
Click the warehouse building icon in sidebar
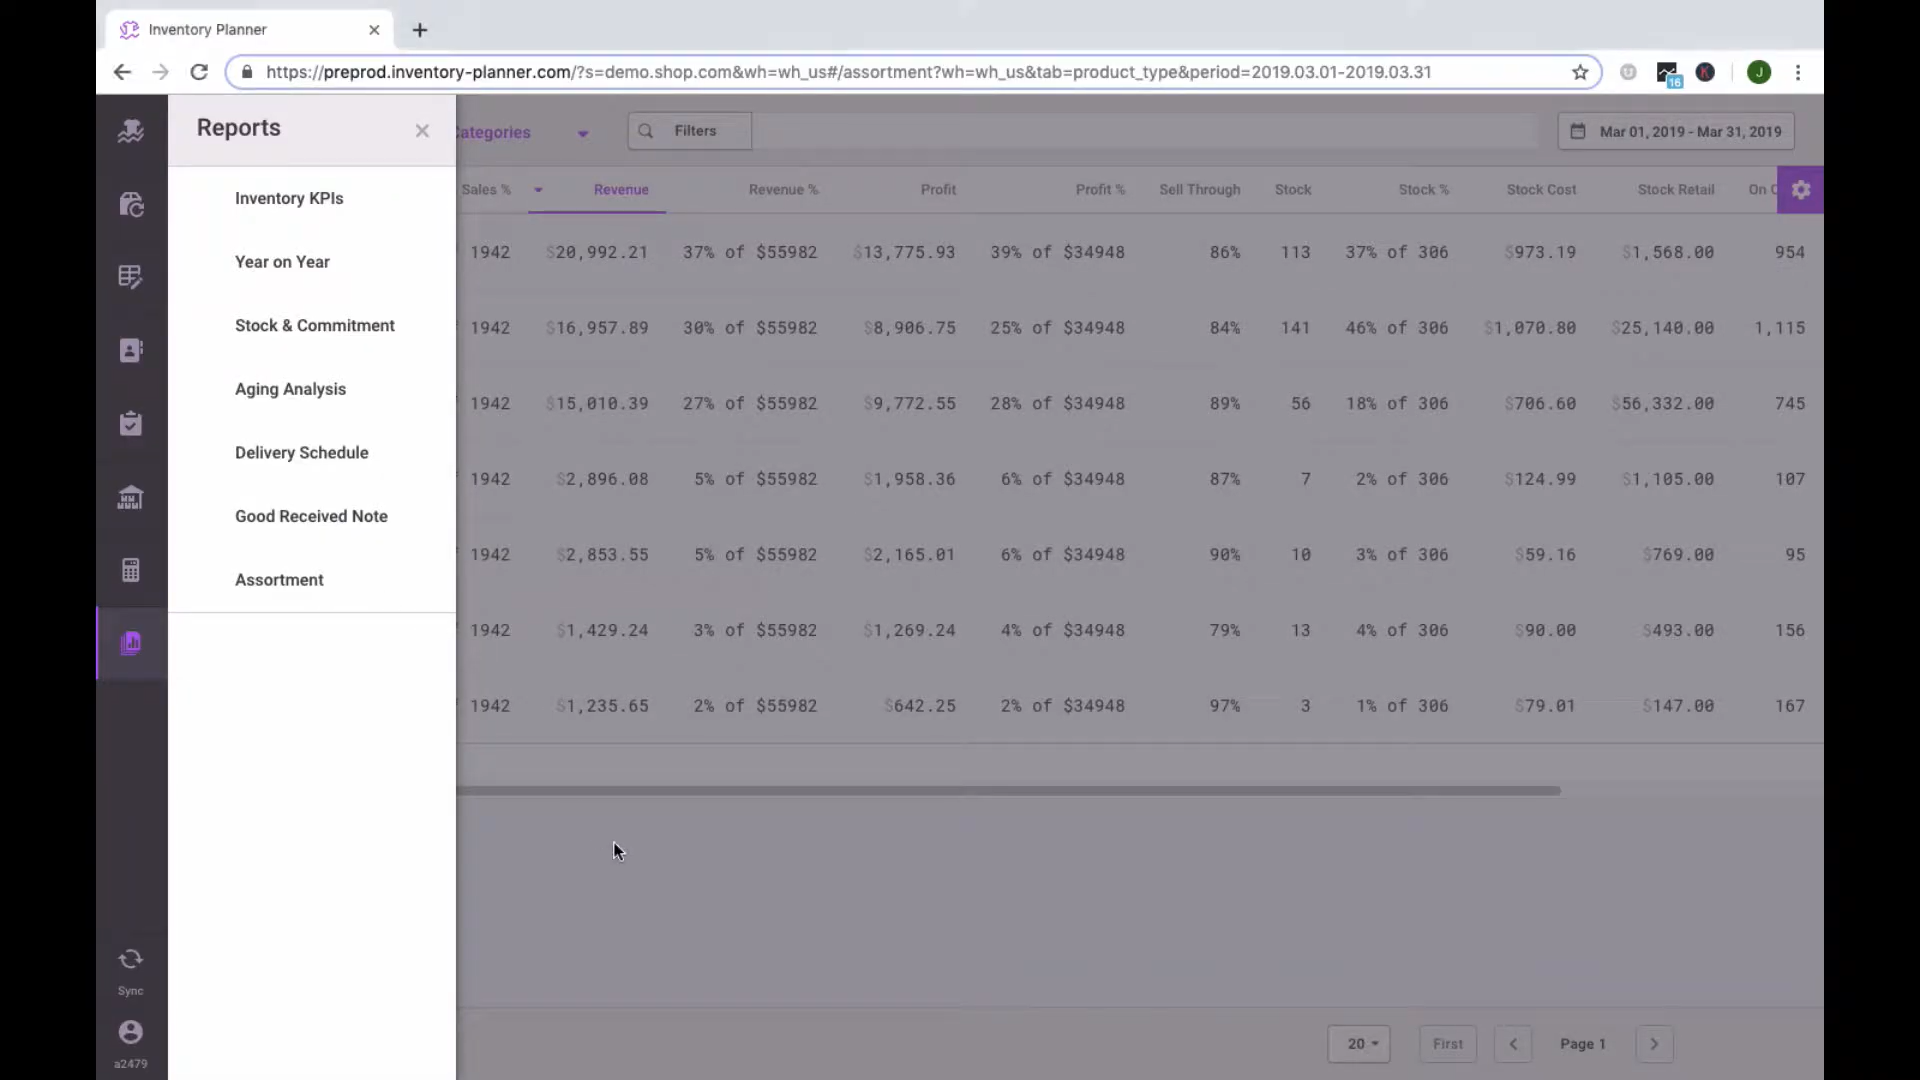point(131,497)
